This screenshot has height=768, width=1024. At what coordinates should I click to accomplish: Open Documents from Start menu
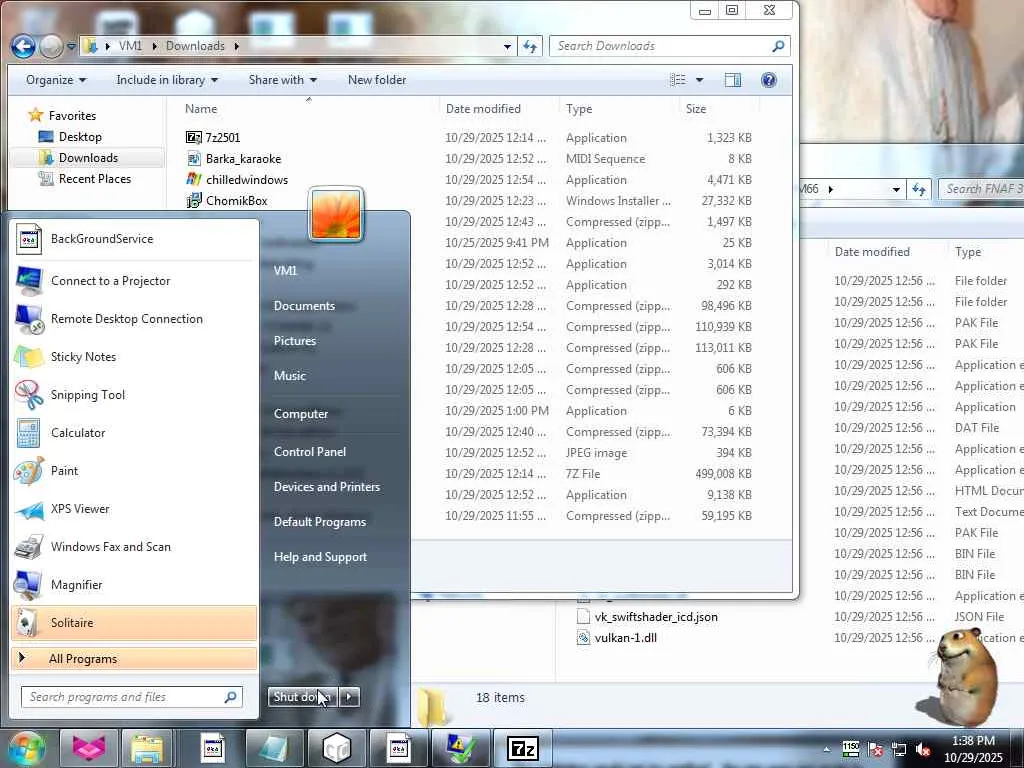click(x=304, y=306)
